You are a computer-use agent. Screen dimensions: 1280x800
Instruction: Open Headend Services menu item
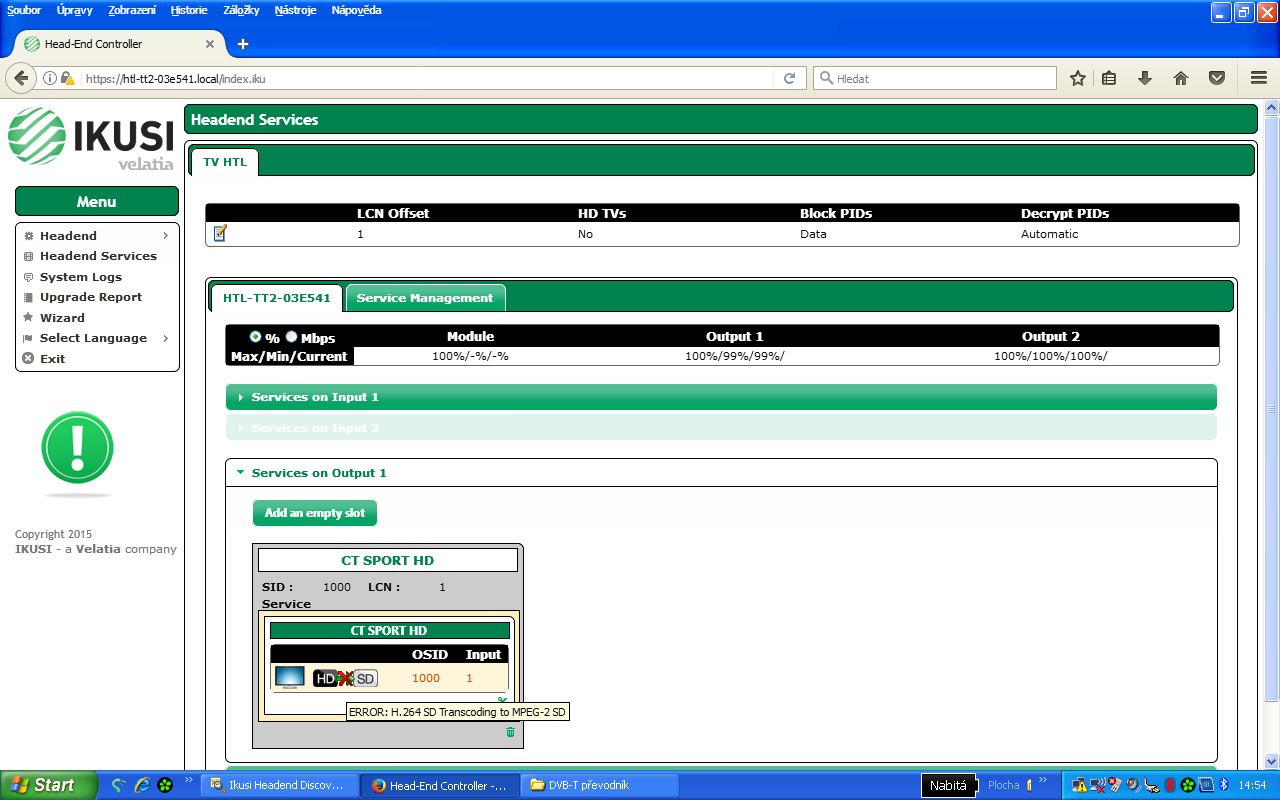click(98, 256)
